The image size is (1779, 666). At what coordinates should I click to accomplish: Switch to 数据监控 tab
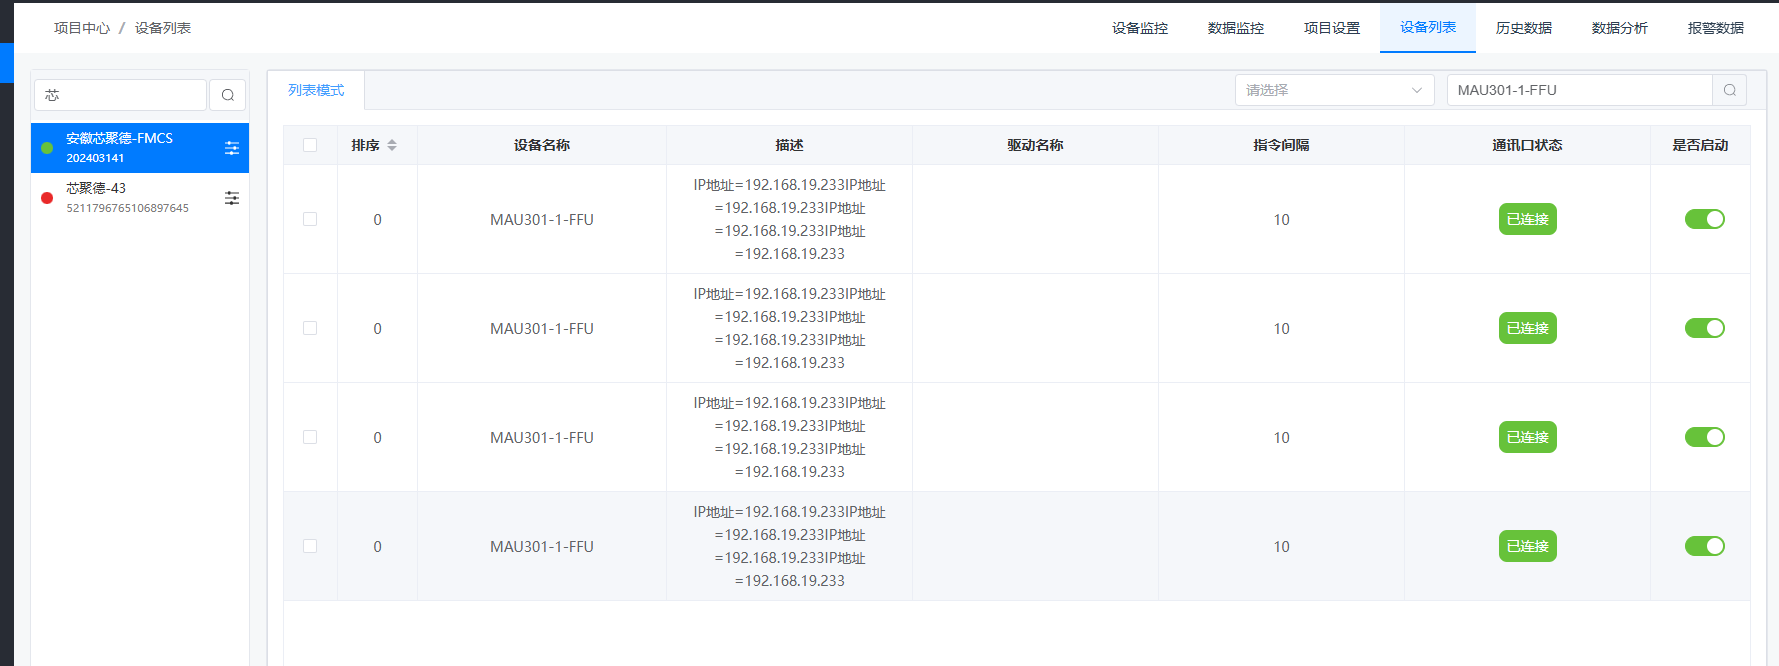pyautogui.click(x=1236, y=28)
